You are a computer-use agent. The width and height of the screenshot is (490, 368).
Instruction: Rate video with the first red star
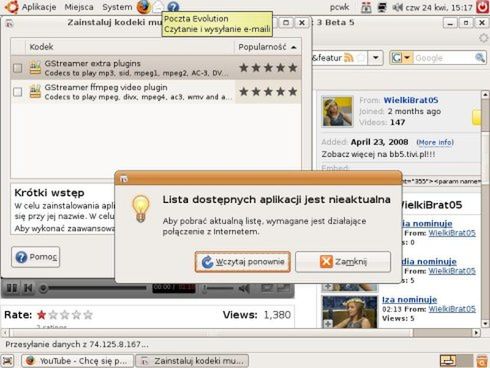pos(41,315)
